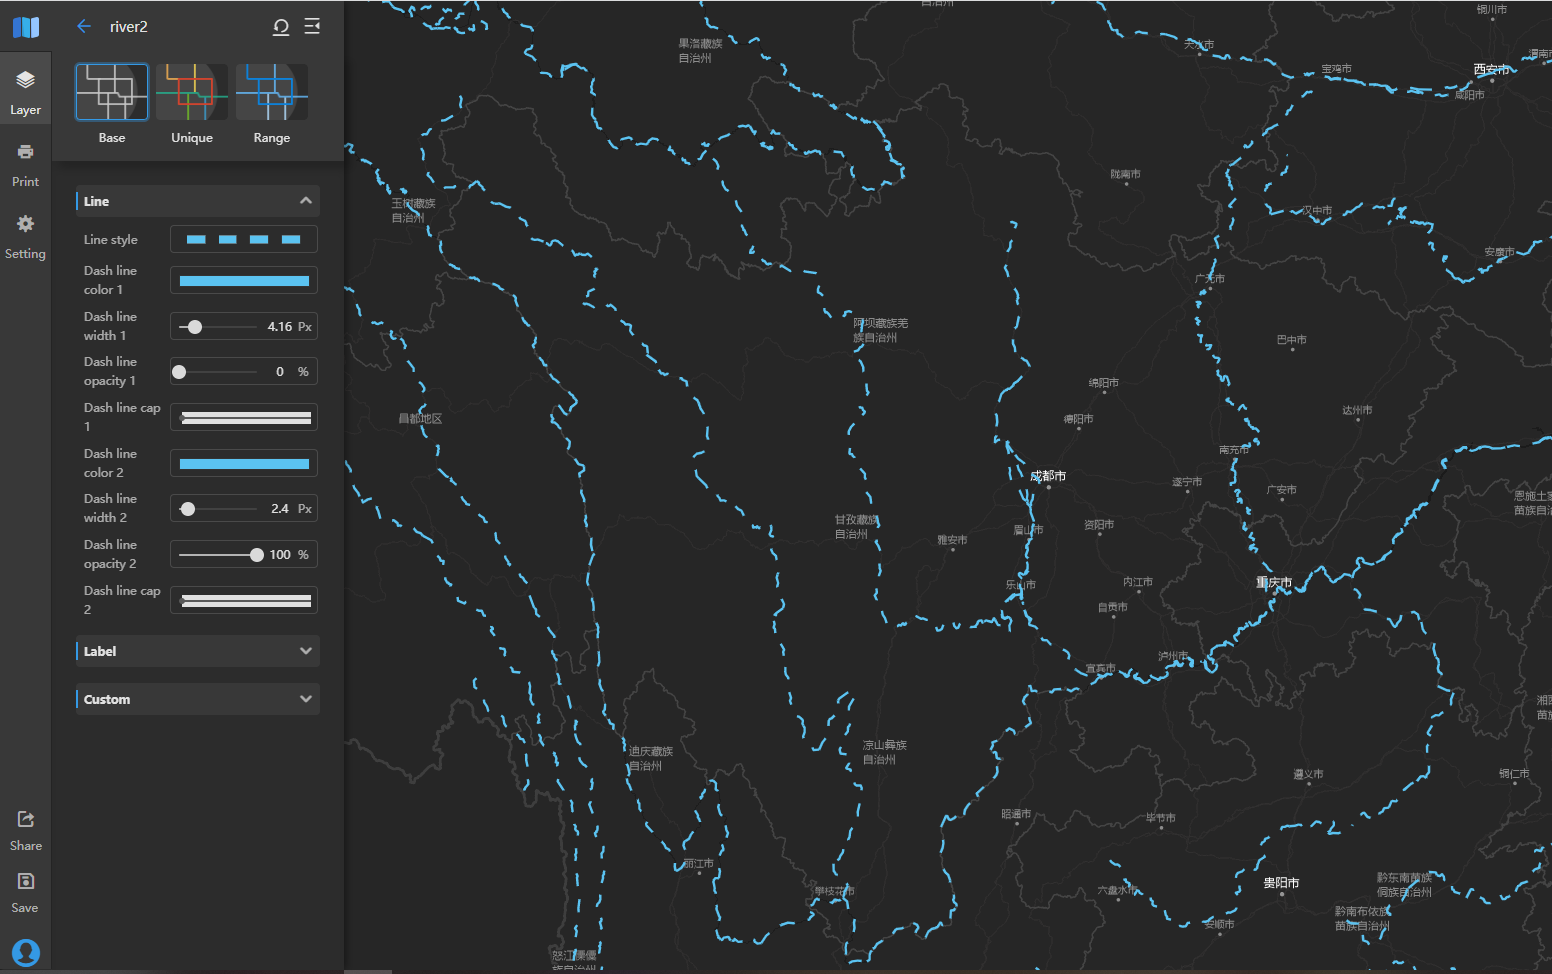Open the Line style dropdown

(x=244, y=240)
